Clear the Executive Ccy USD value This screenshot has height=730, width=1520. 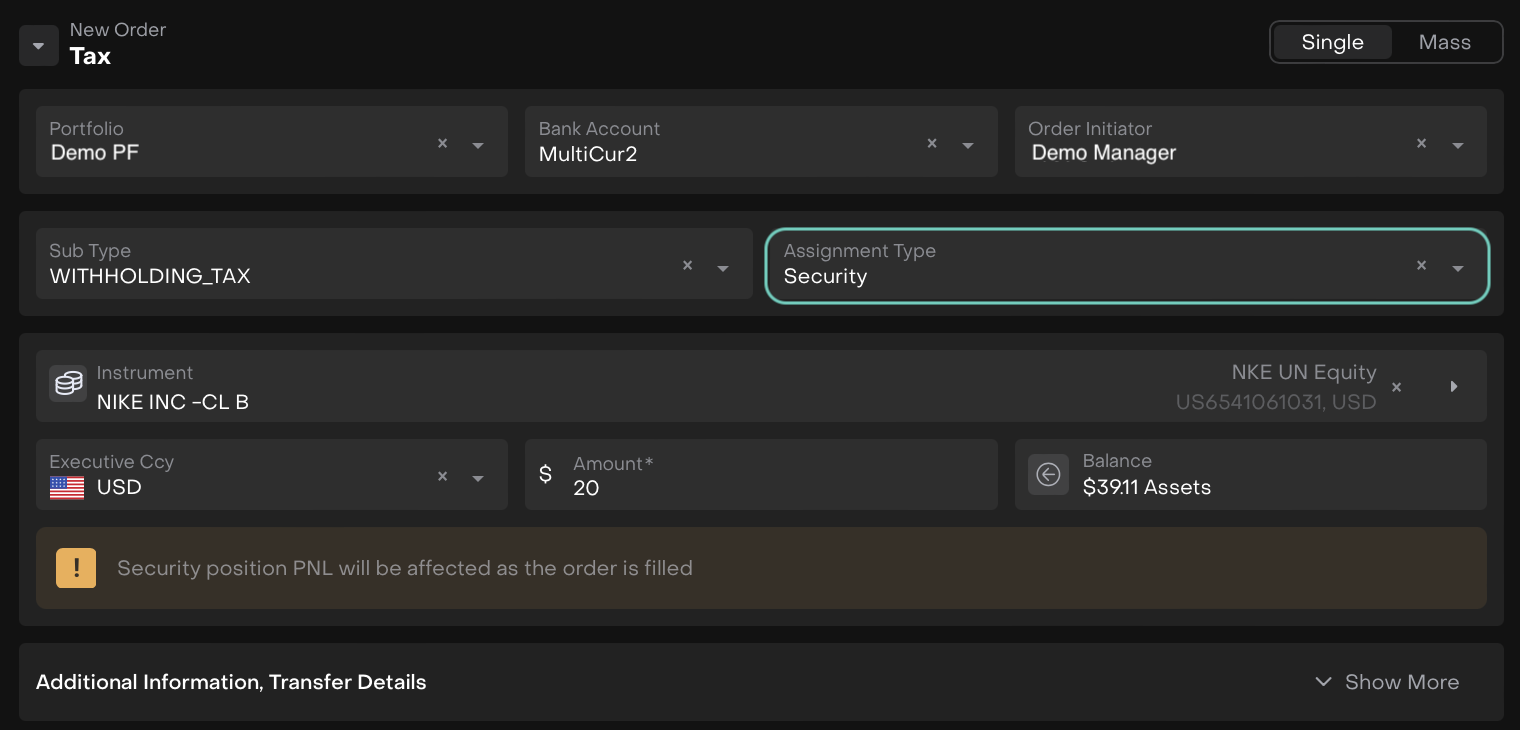[x=442, y=477]
